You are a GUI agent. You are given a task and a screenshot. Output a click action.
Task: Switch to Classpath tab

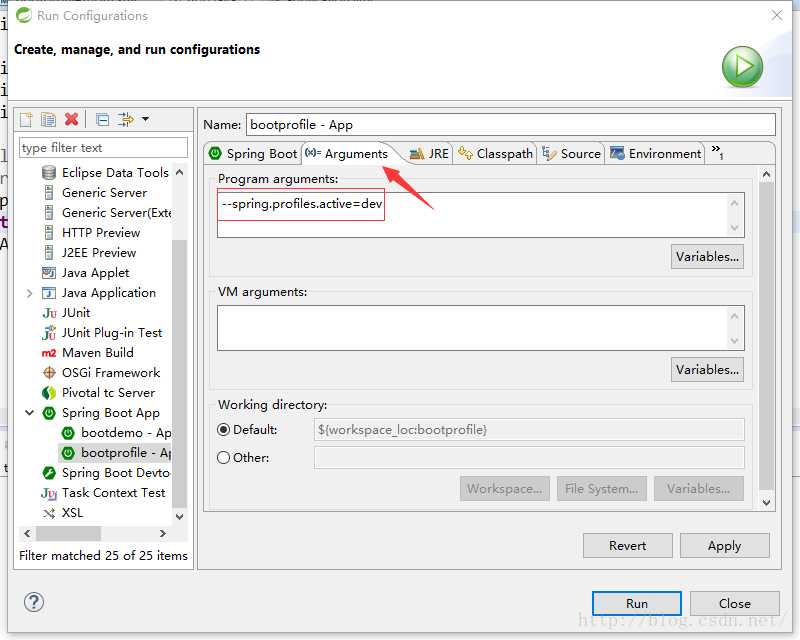pos(495,153)
